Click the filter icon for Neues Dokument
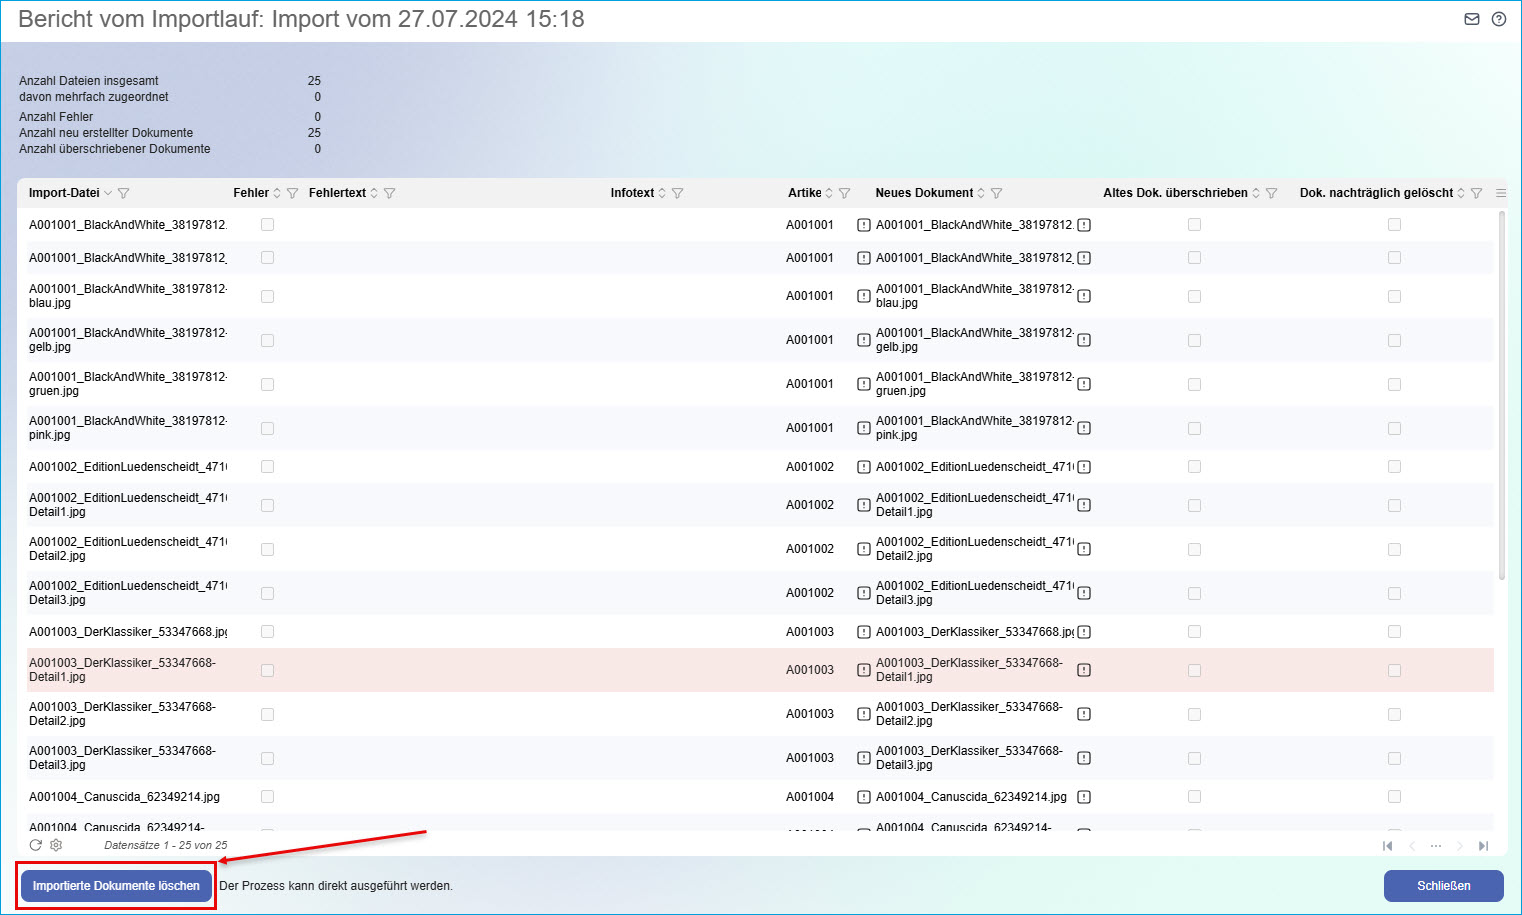The height and width of the screenshot is (915, 1522). point(996,193)
